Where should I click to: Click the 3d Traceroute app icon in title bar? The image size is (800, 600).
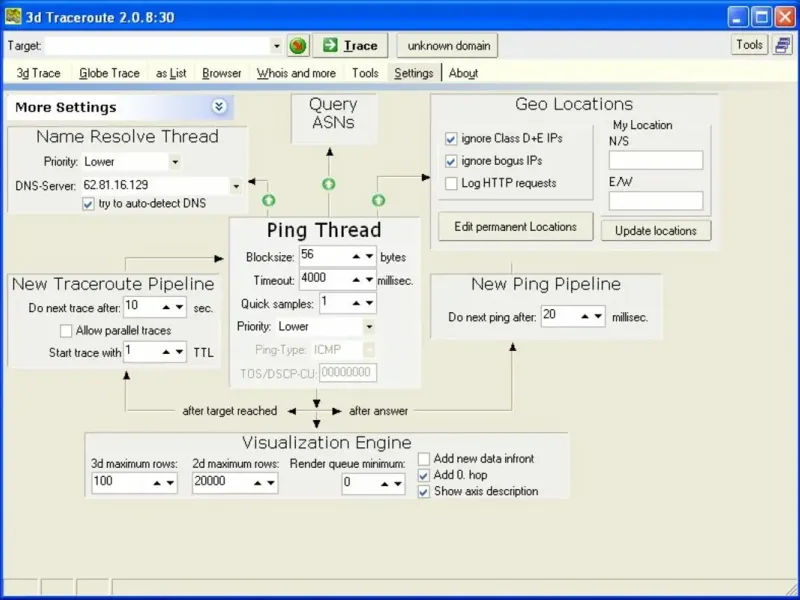[13, 16]
